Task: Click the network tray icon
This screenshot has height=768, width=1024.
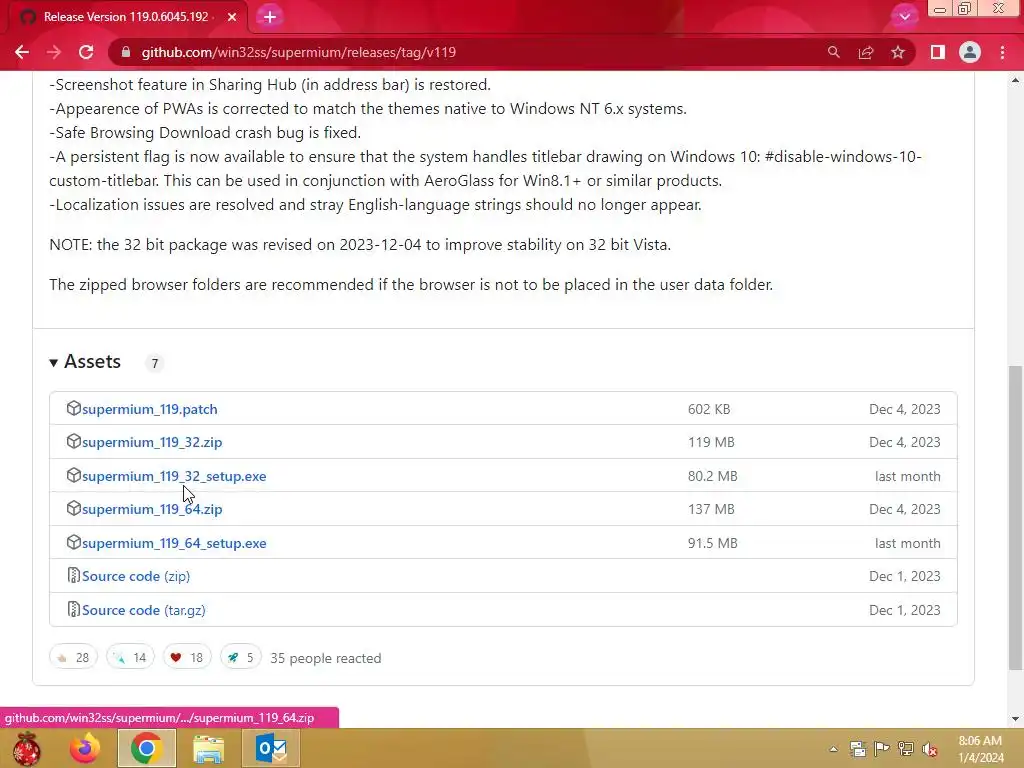Action: point(906,749)
